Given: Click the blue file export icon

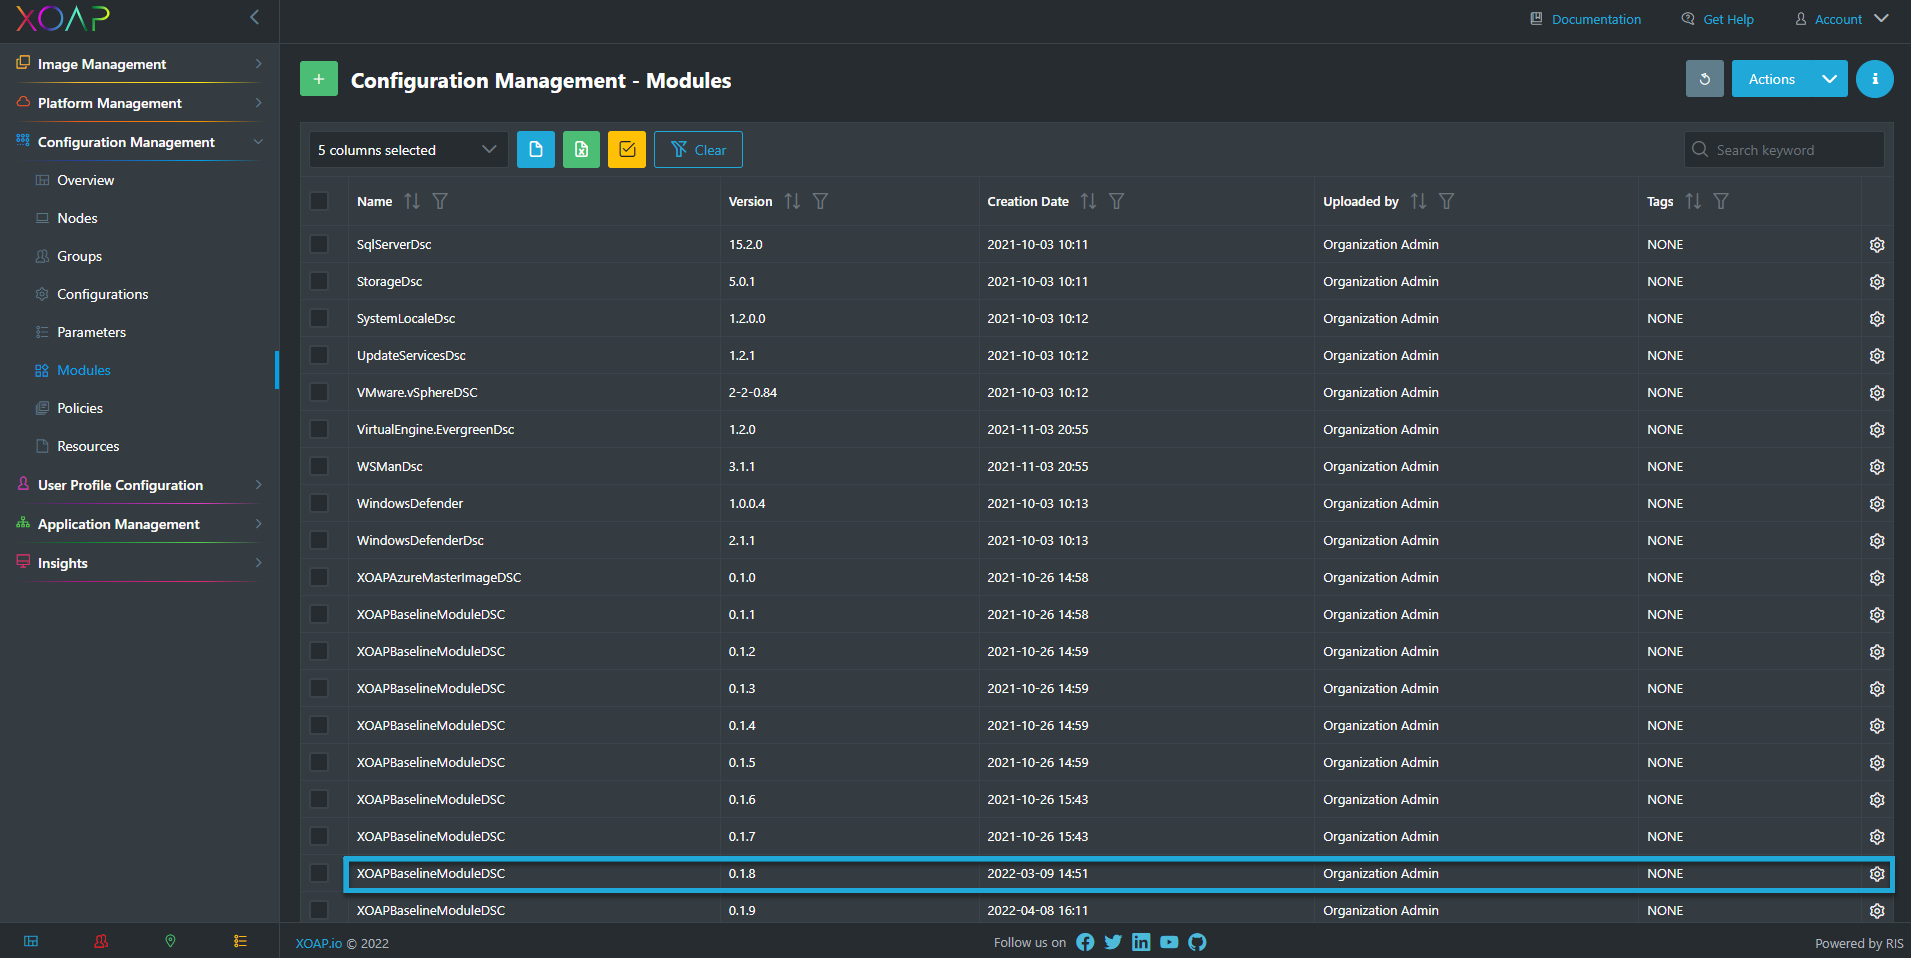Looking at the screenshot, I should [x=536, y=150].
